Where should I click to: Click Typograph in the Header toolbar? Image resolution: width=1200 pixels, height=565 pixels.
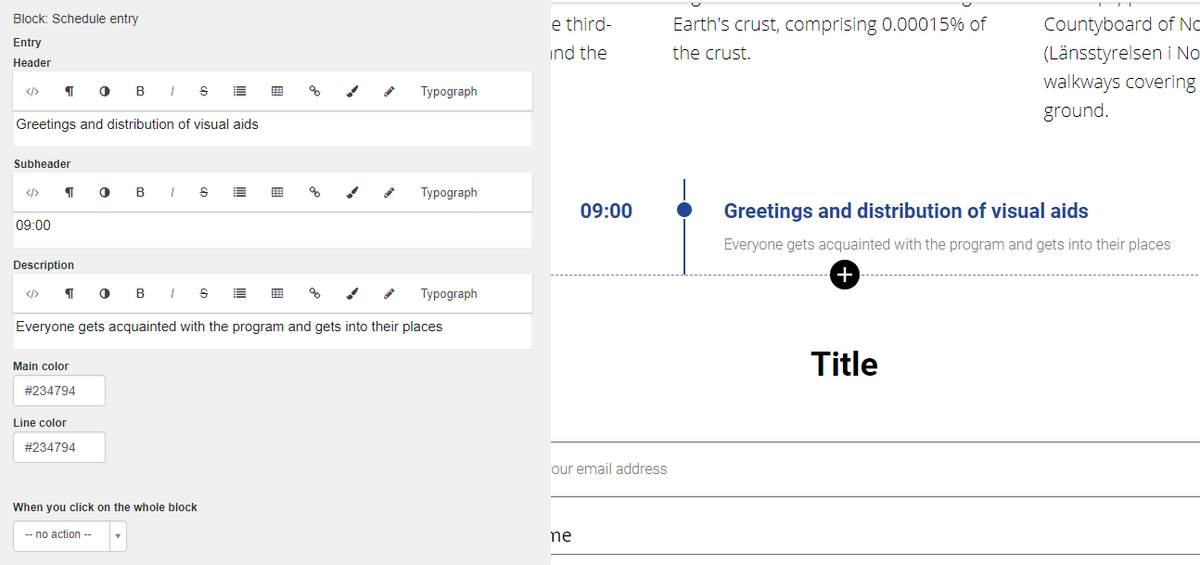(x=449, y=91)
